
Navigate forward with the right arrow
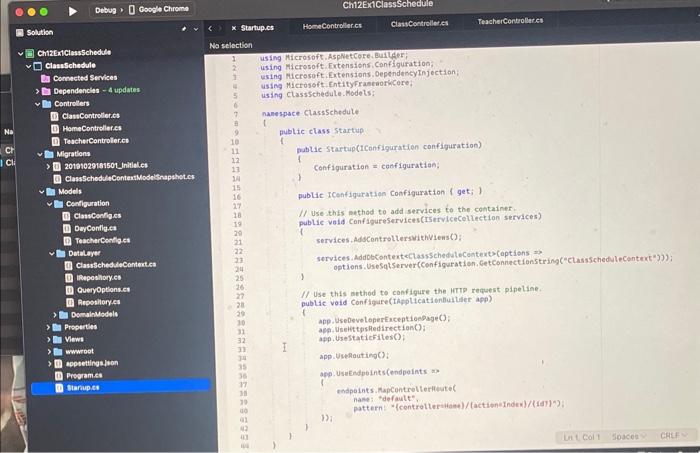tap(220, 28)
